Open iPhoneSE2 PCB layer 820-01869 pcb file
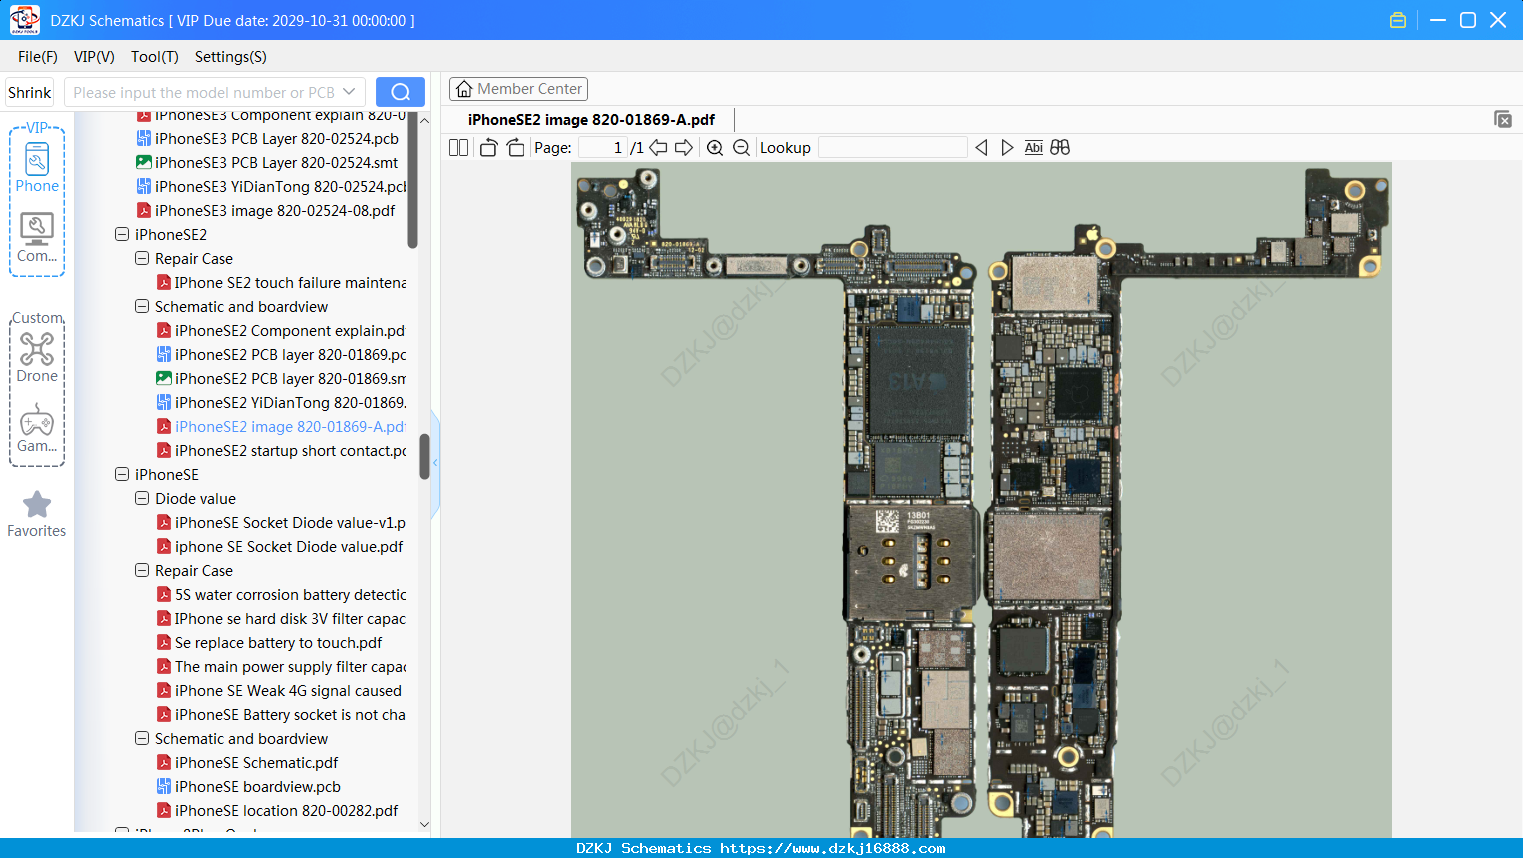1523x858 pixels. (x=281, y=355)
